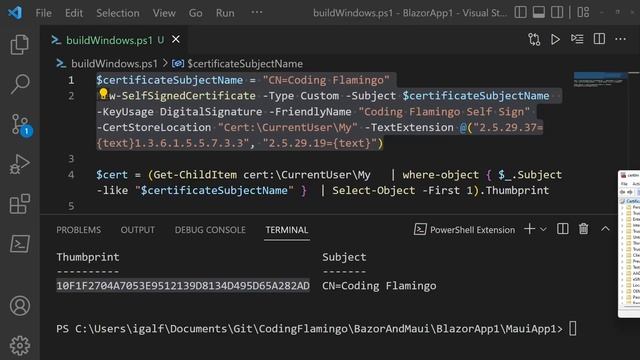The width and height of the screenshot is (640, 360).
Task: Open the Explorer view in activity bar
Action: [19, 44]
